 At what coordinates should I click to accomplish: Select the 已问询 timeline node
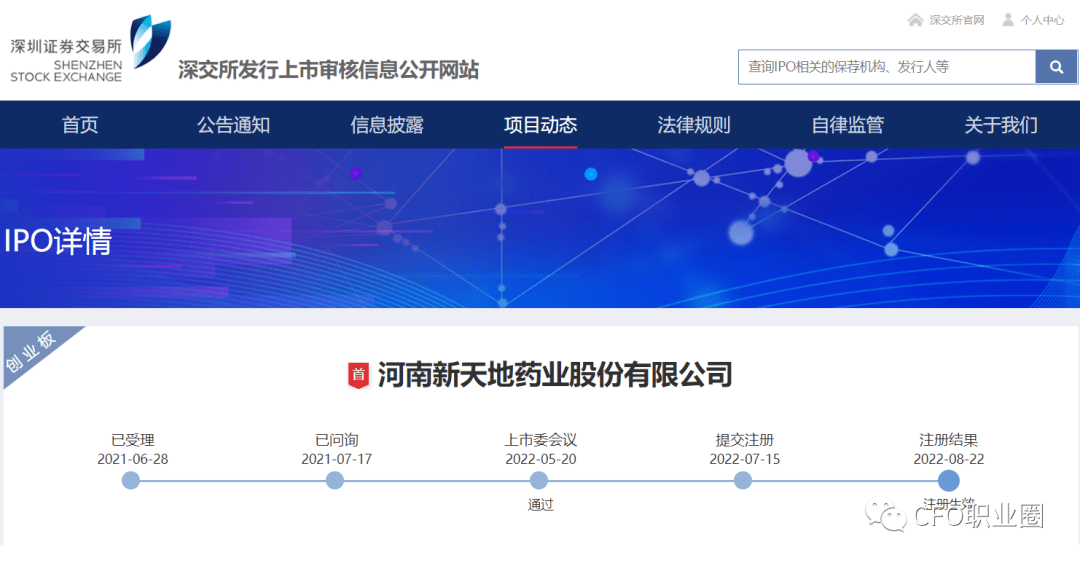335,481
